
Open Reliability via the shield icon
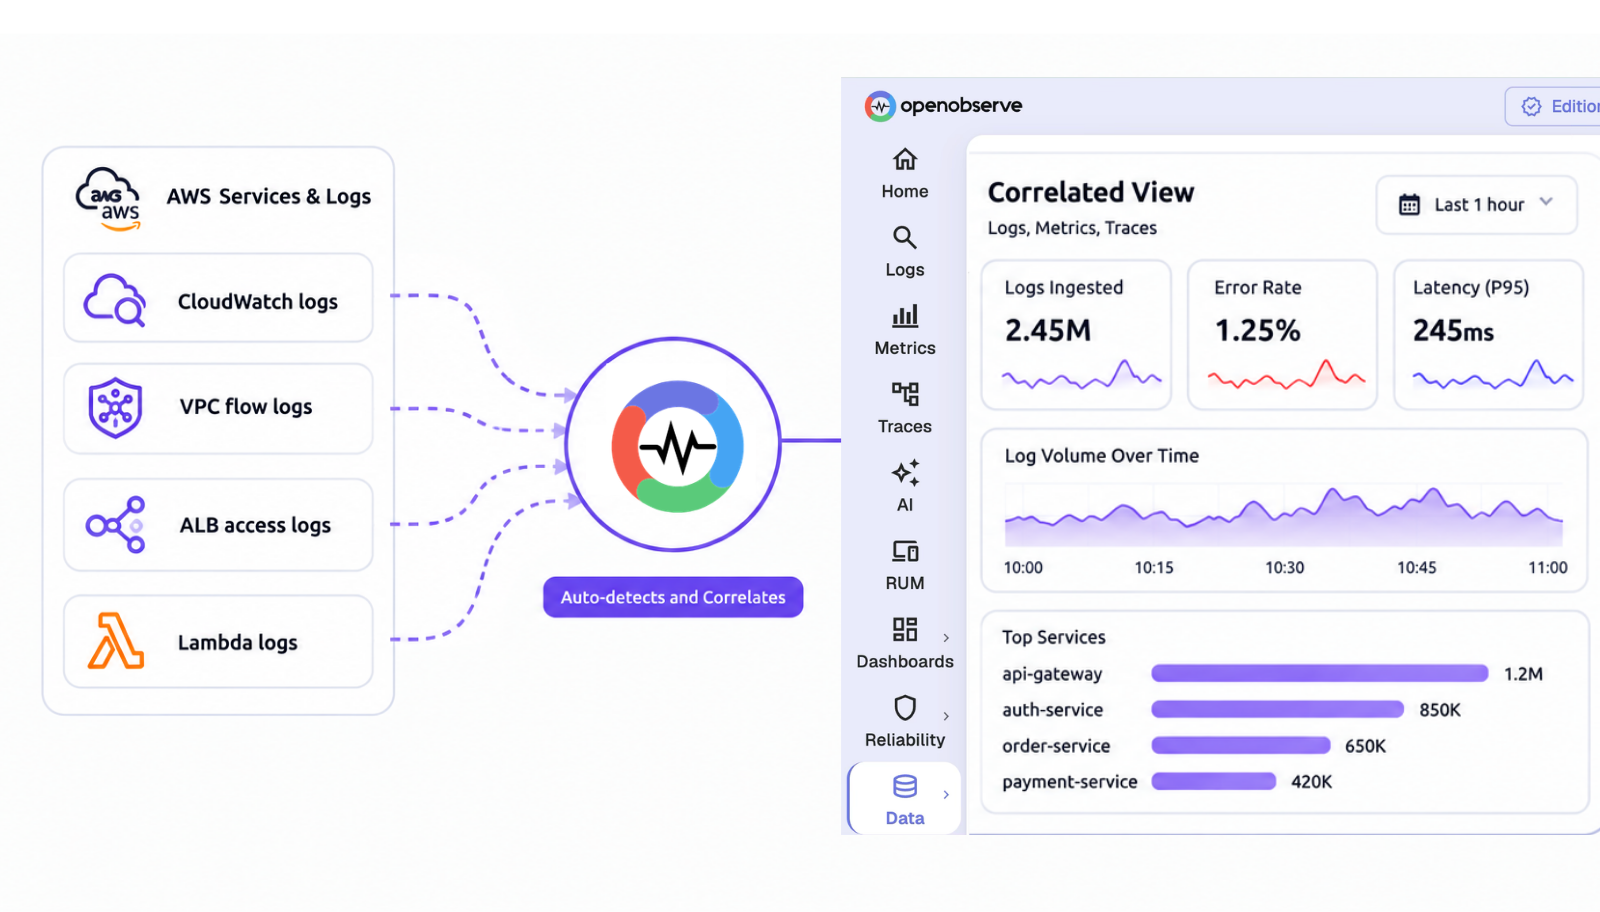click(905, 708)
